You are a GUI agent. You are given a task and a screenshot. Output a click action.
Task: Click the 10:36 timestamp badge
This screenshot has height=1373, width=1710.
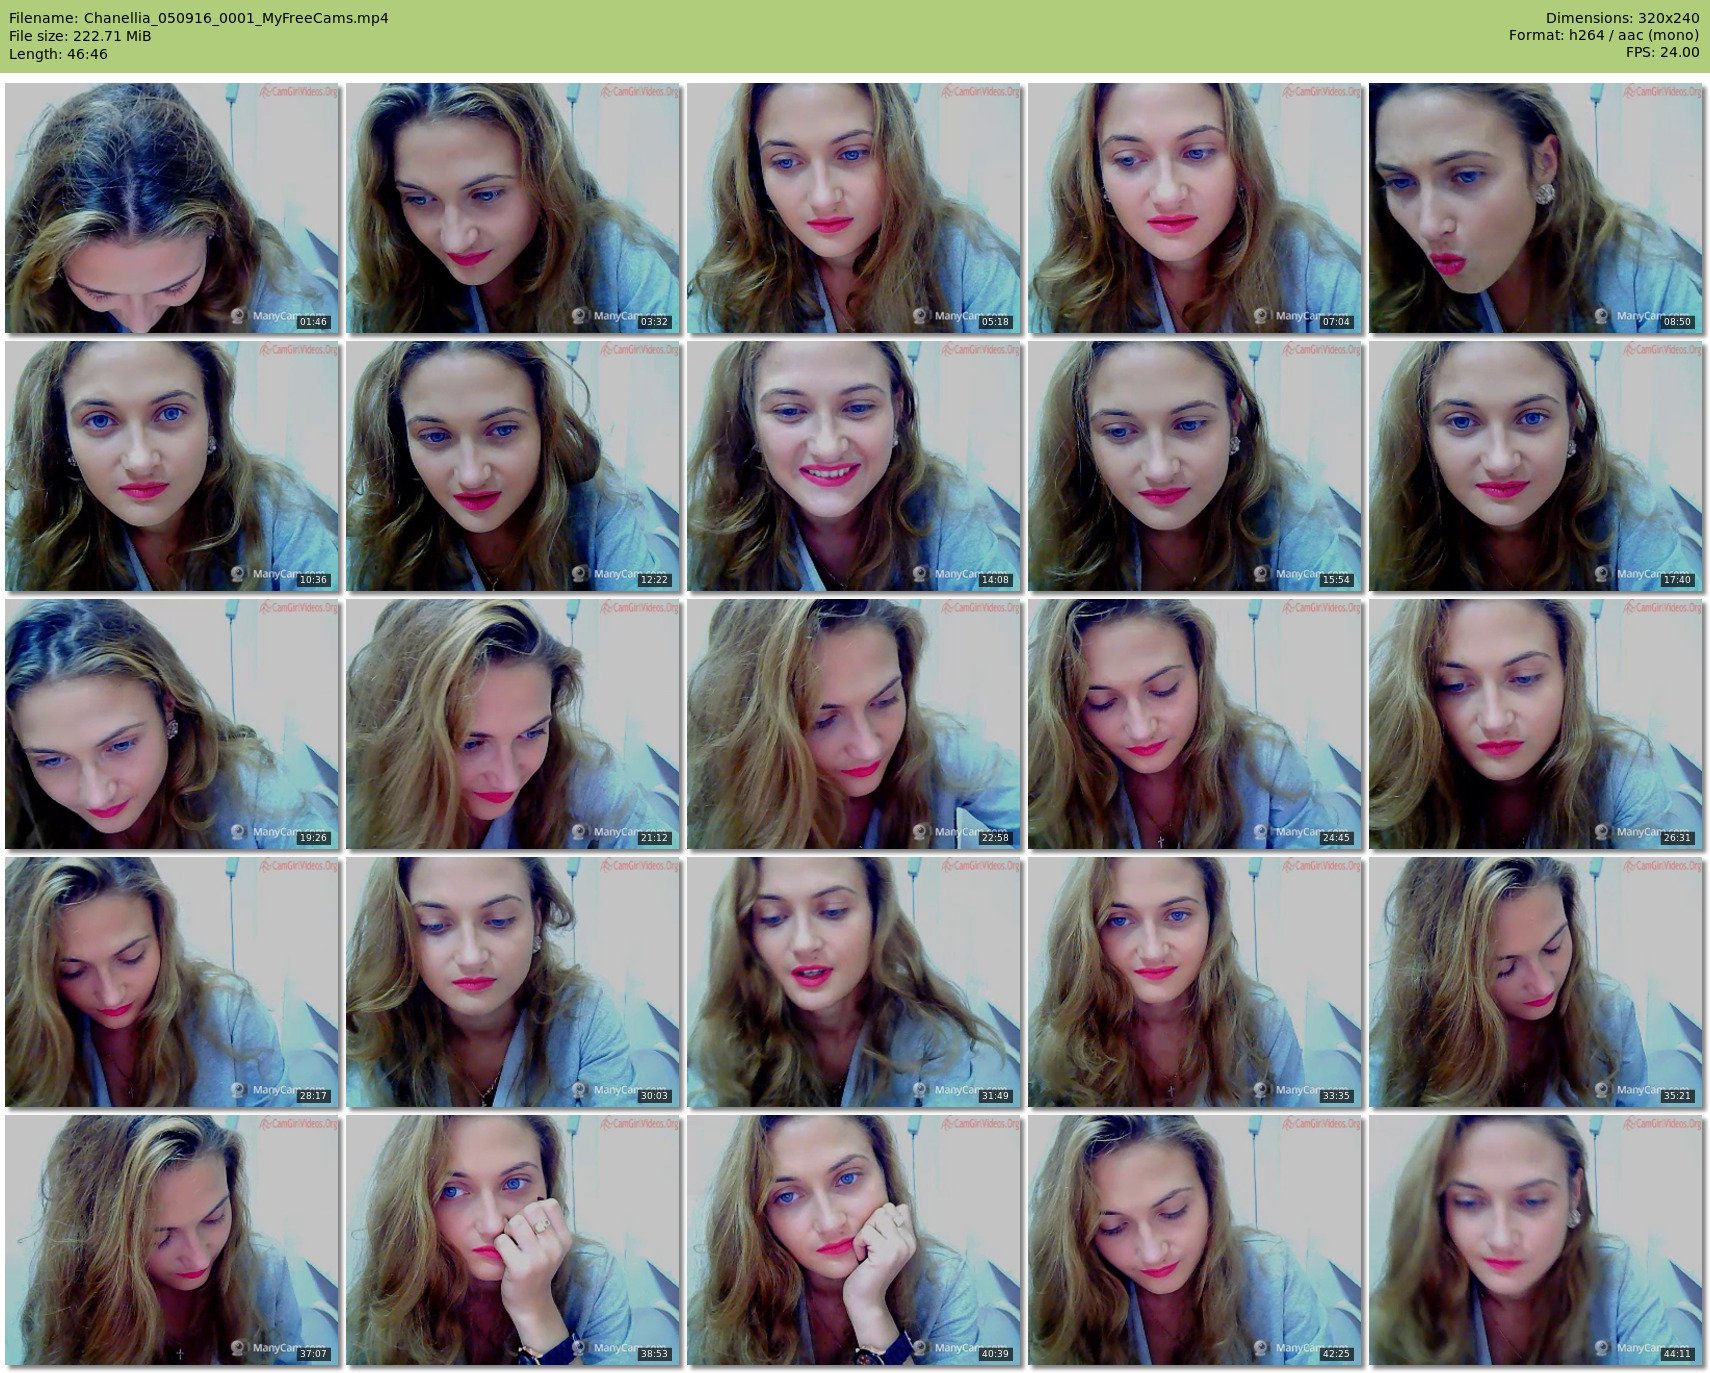[x=313, y=580]
